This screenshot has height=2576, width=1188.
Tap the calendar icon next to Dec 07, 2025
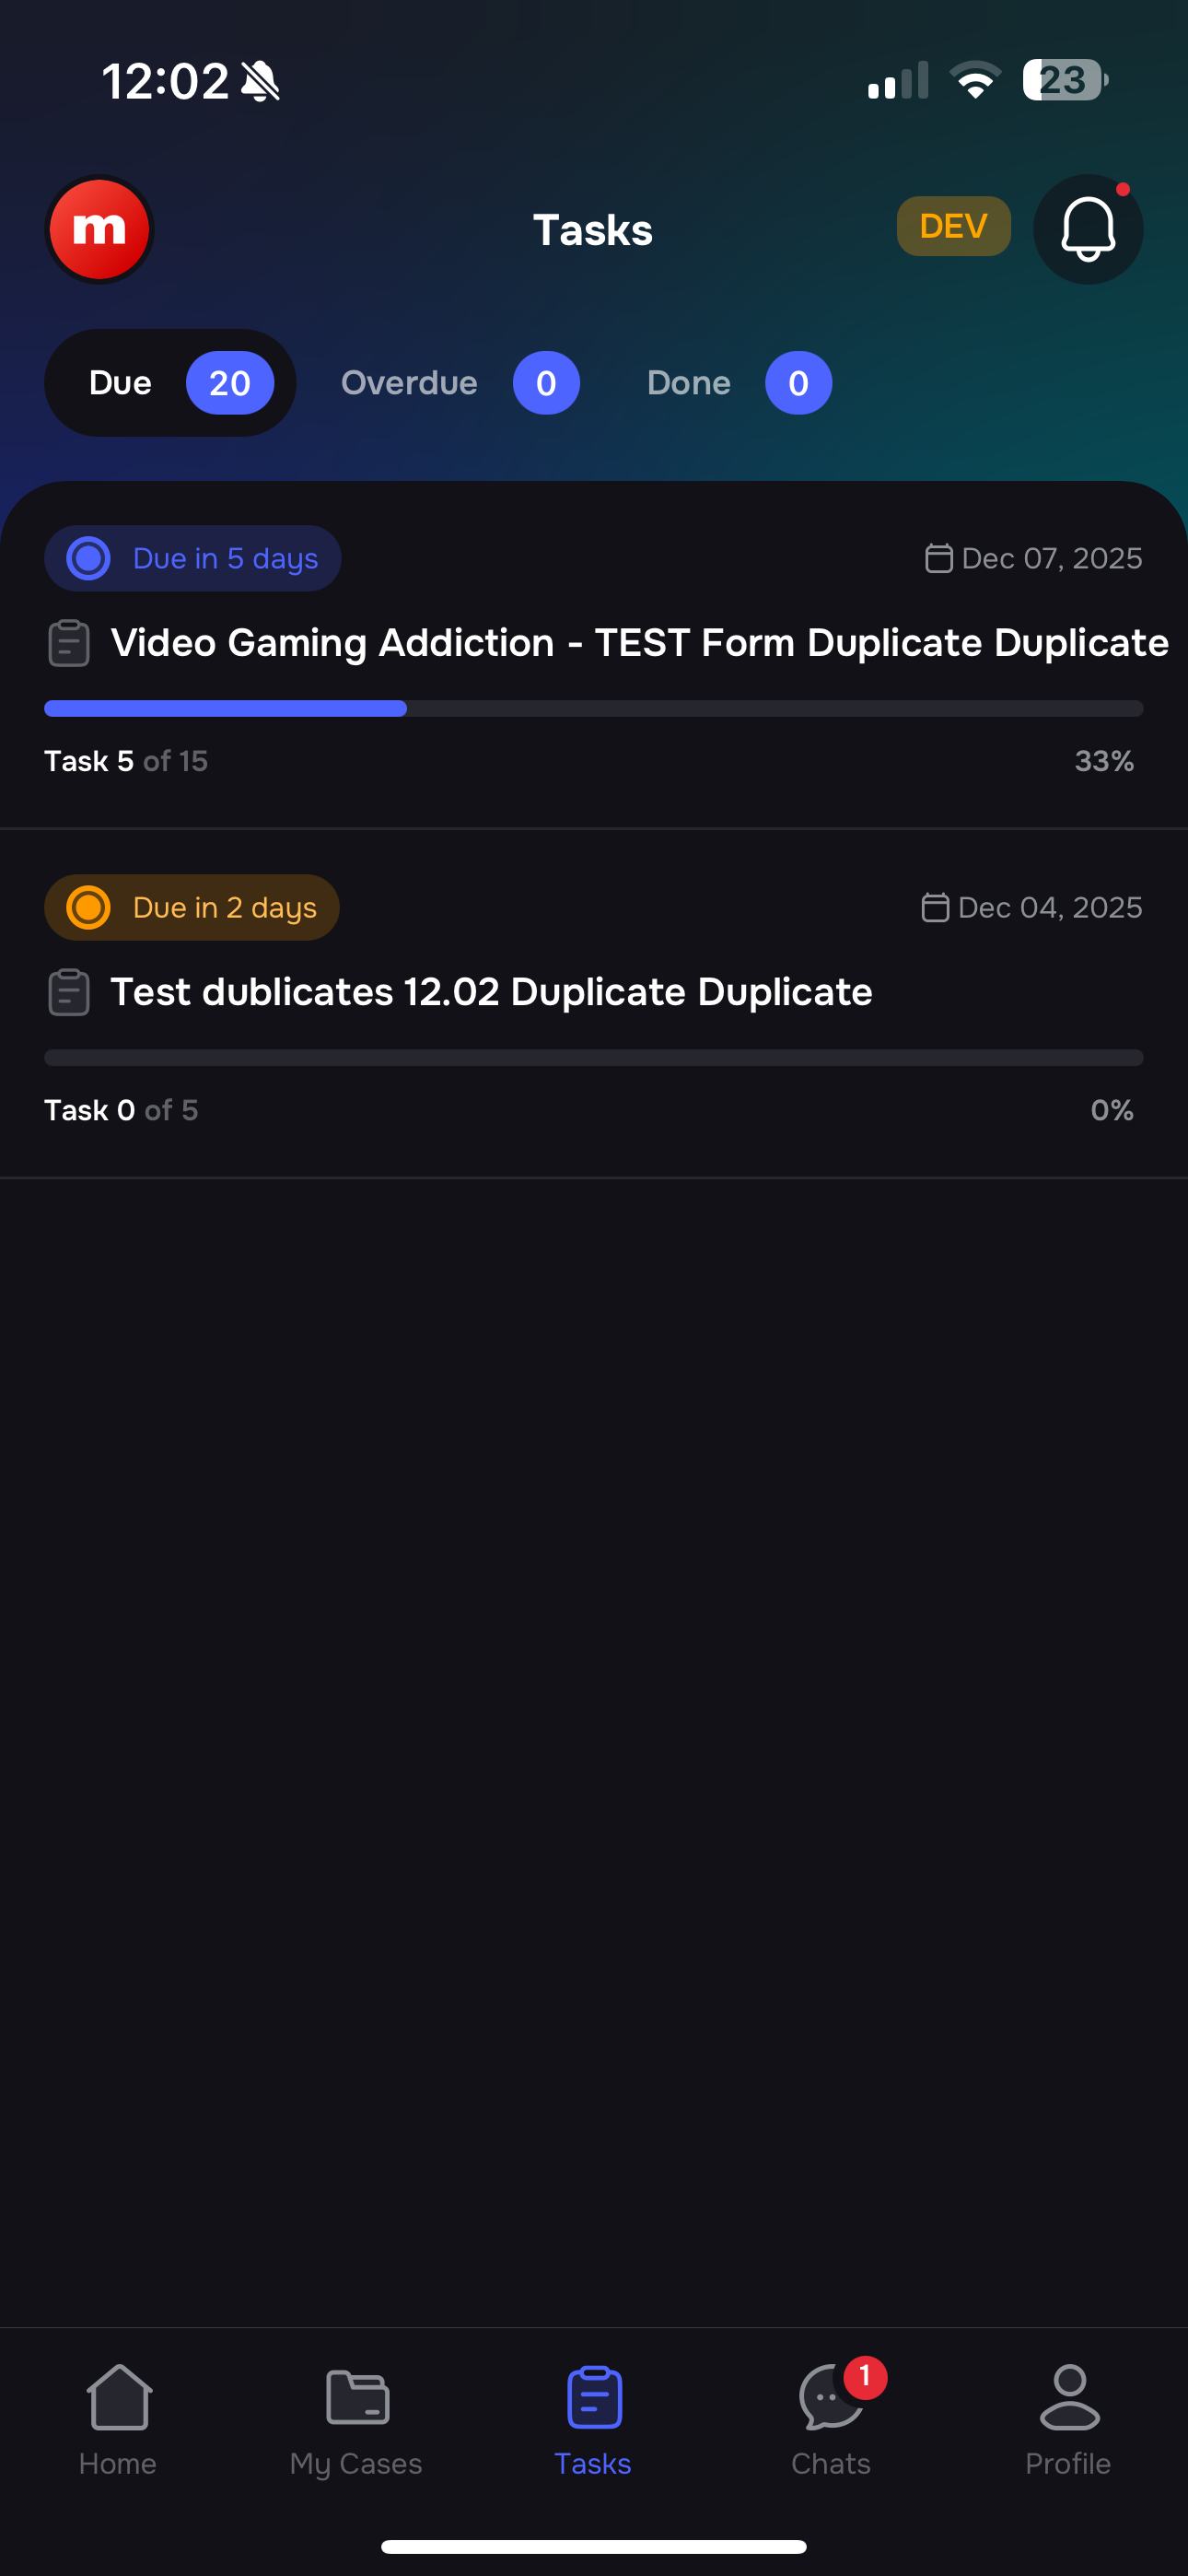938,558
